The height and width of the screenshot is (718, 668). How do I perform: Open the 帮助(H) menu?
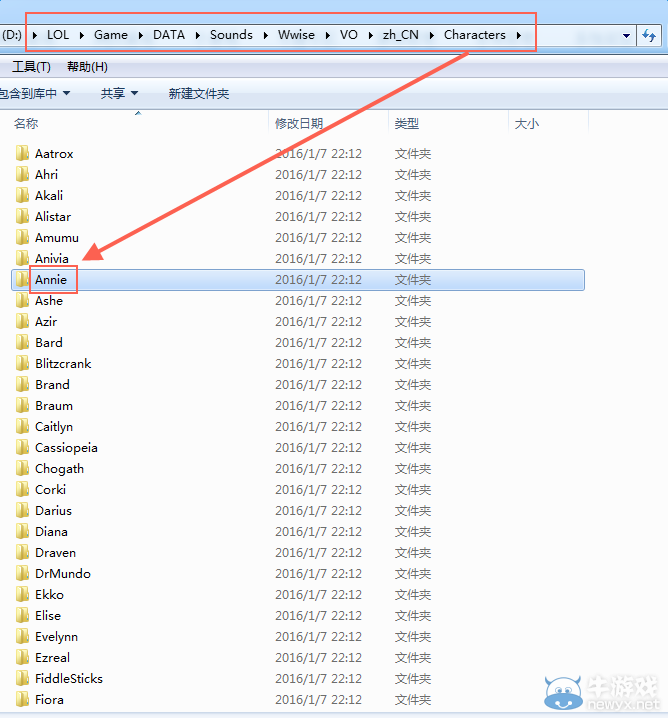pos(87,67)
